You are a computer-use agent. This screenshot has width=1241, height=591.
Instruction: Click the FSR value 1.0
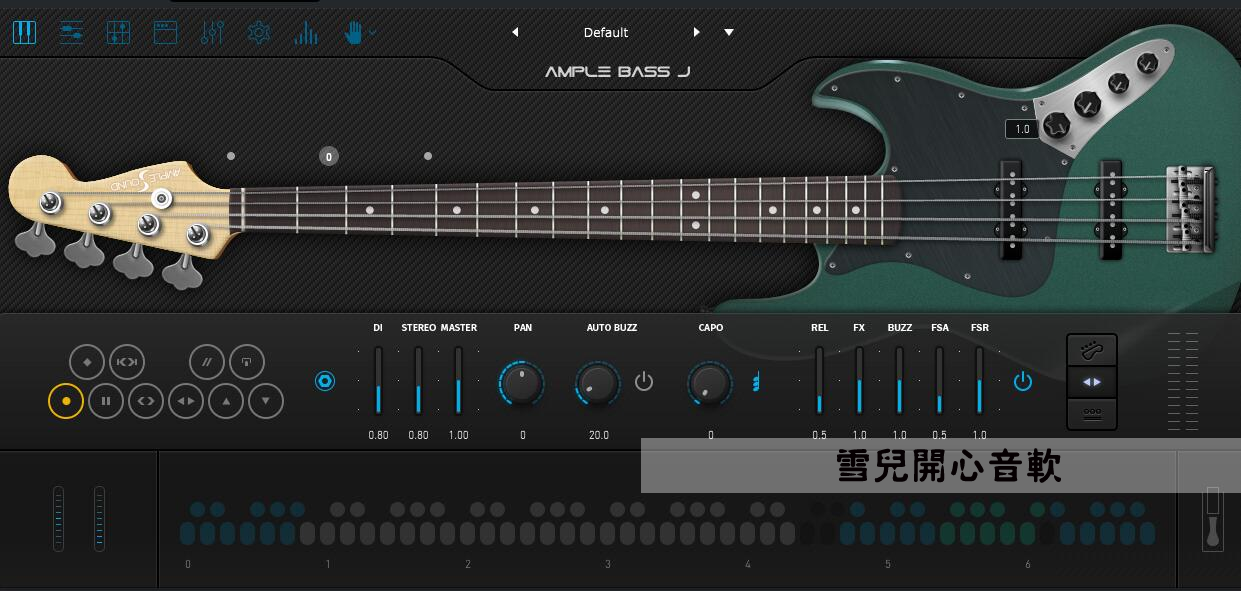(x=979, y=435)
